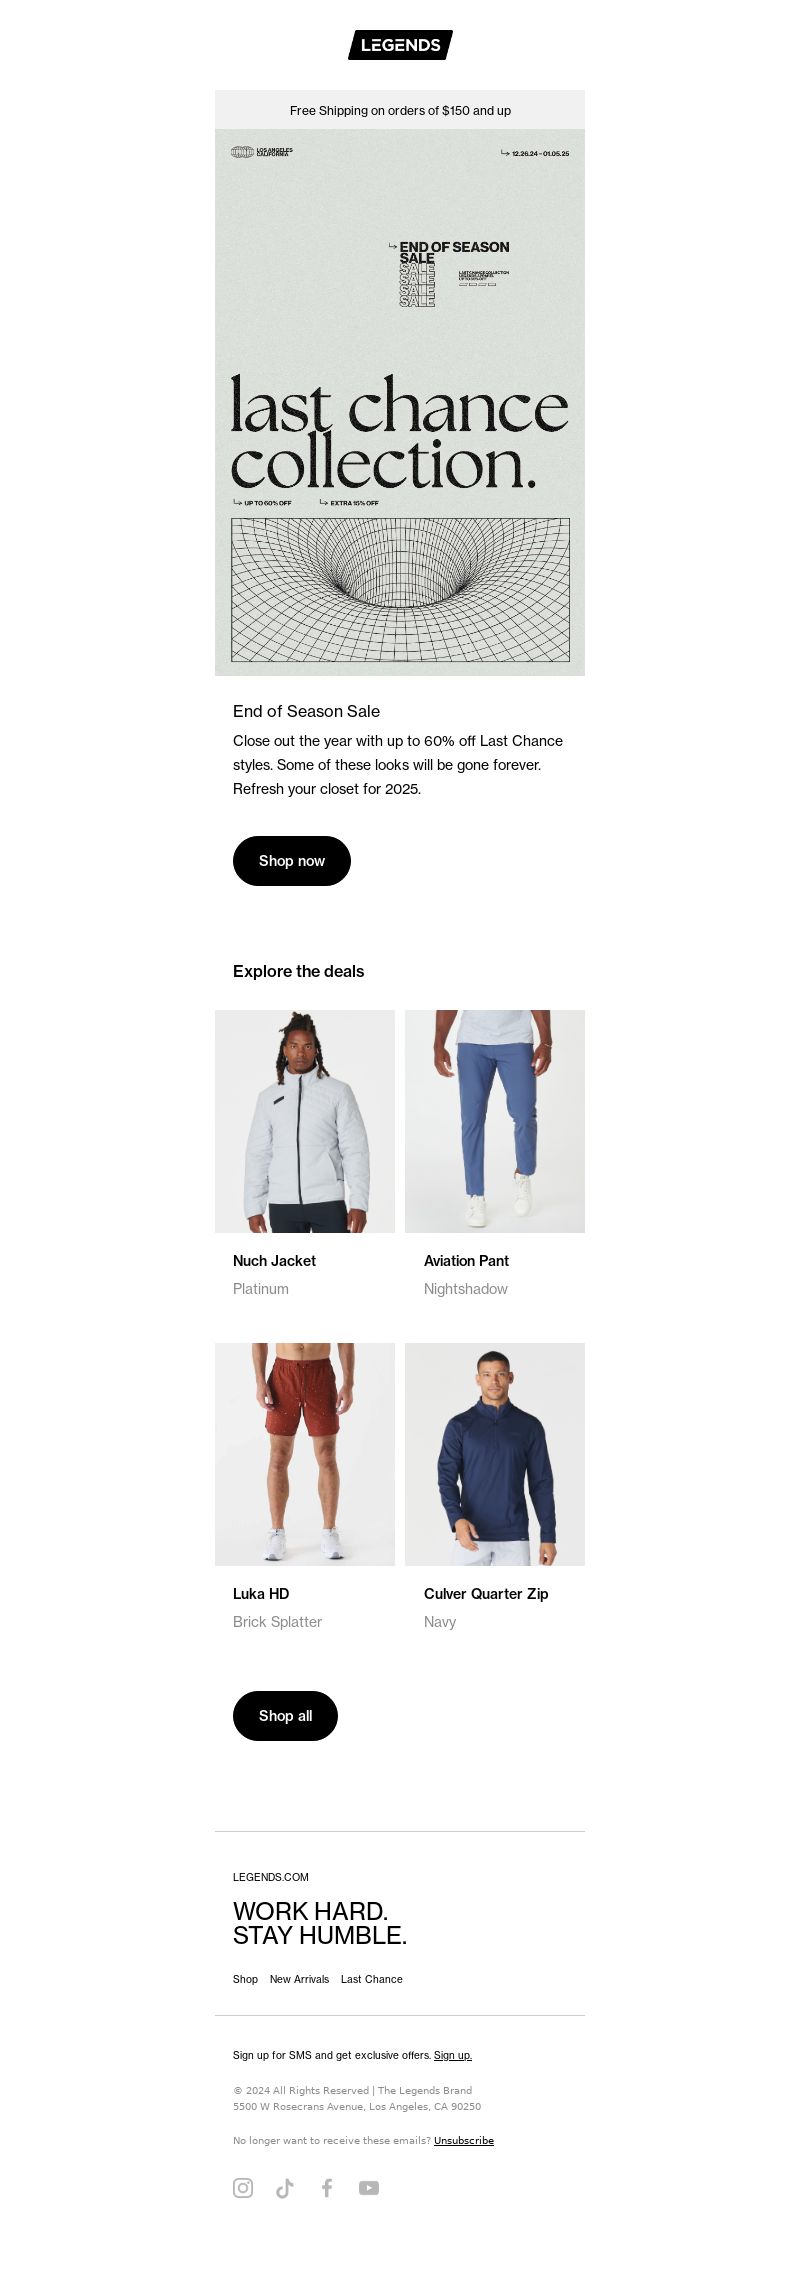Screen dimensions: 800x2283
Task: Click the Shop all button
Action: click(285, 1716)
